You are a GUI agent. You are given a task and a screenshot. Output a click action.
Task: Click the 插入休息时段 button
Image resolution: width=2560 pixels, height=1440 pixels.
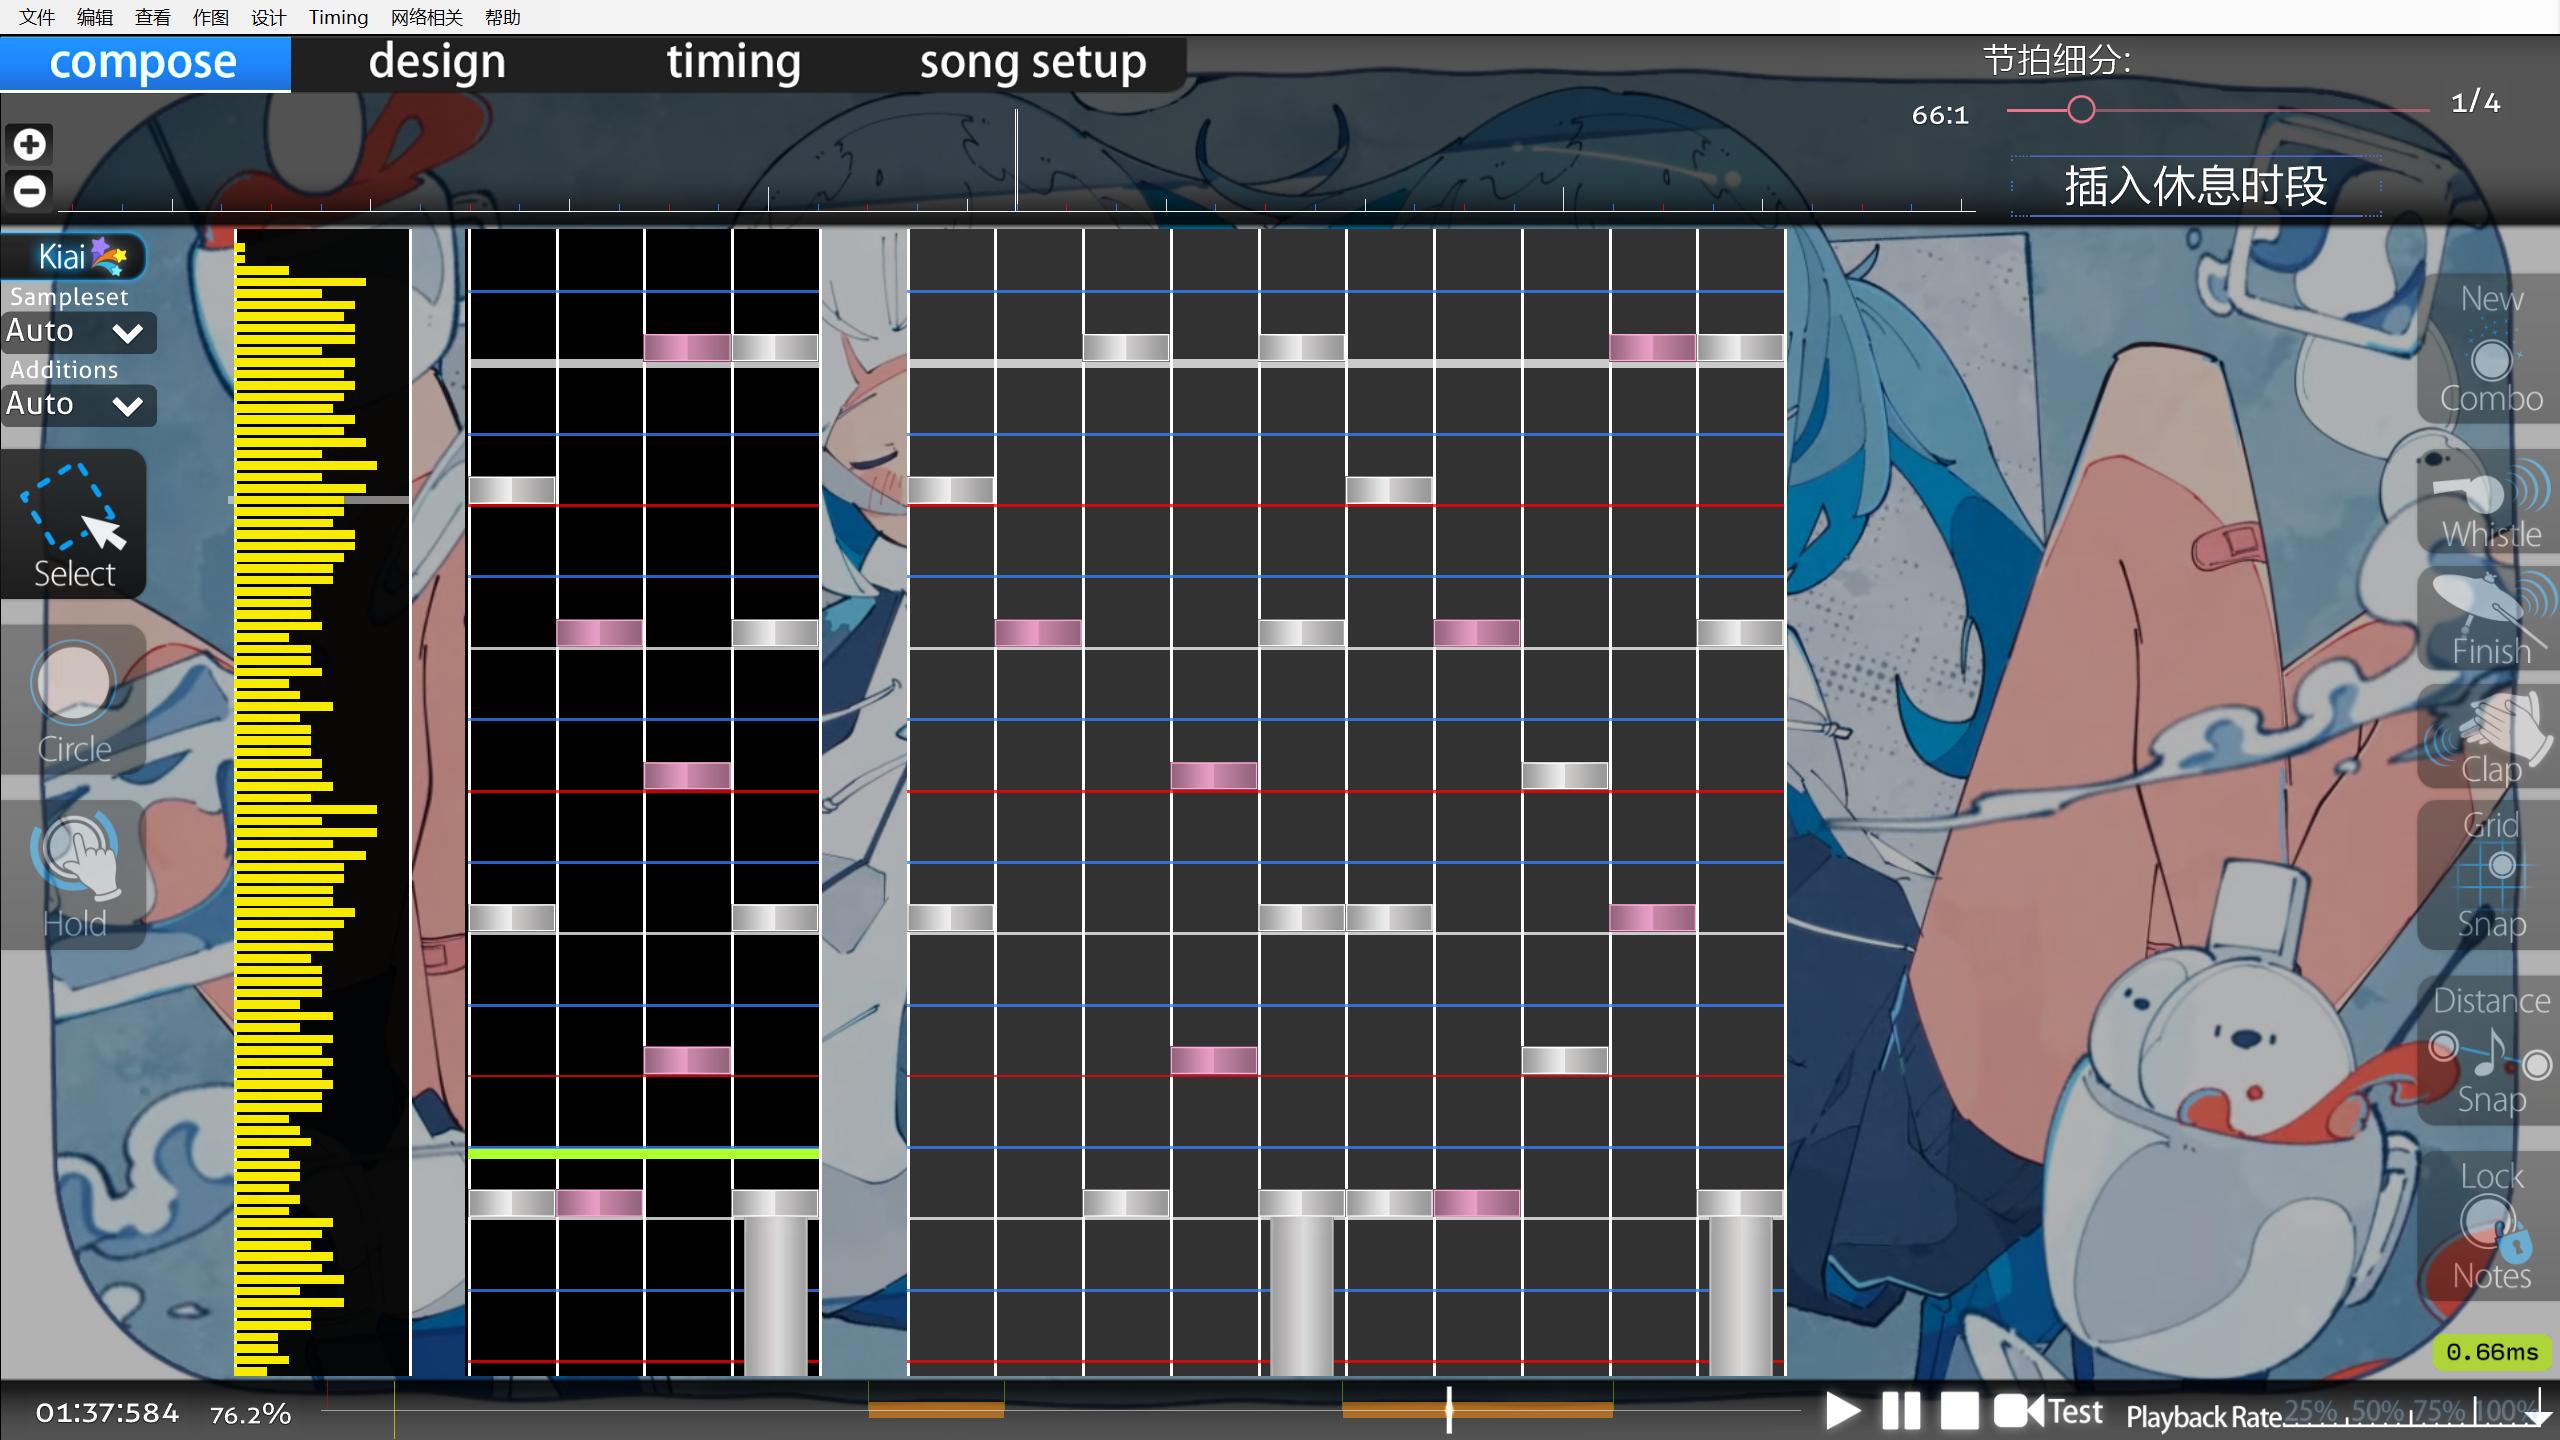(2196, 186)
